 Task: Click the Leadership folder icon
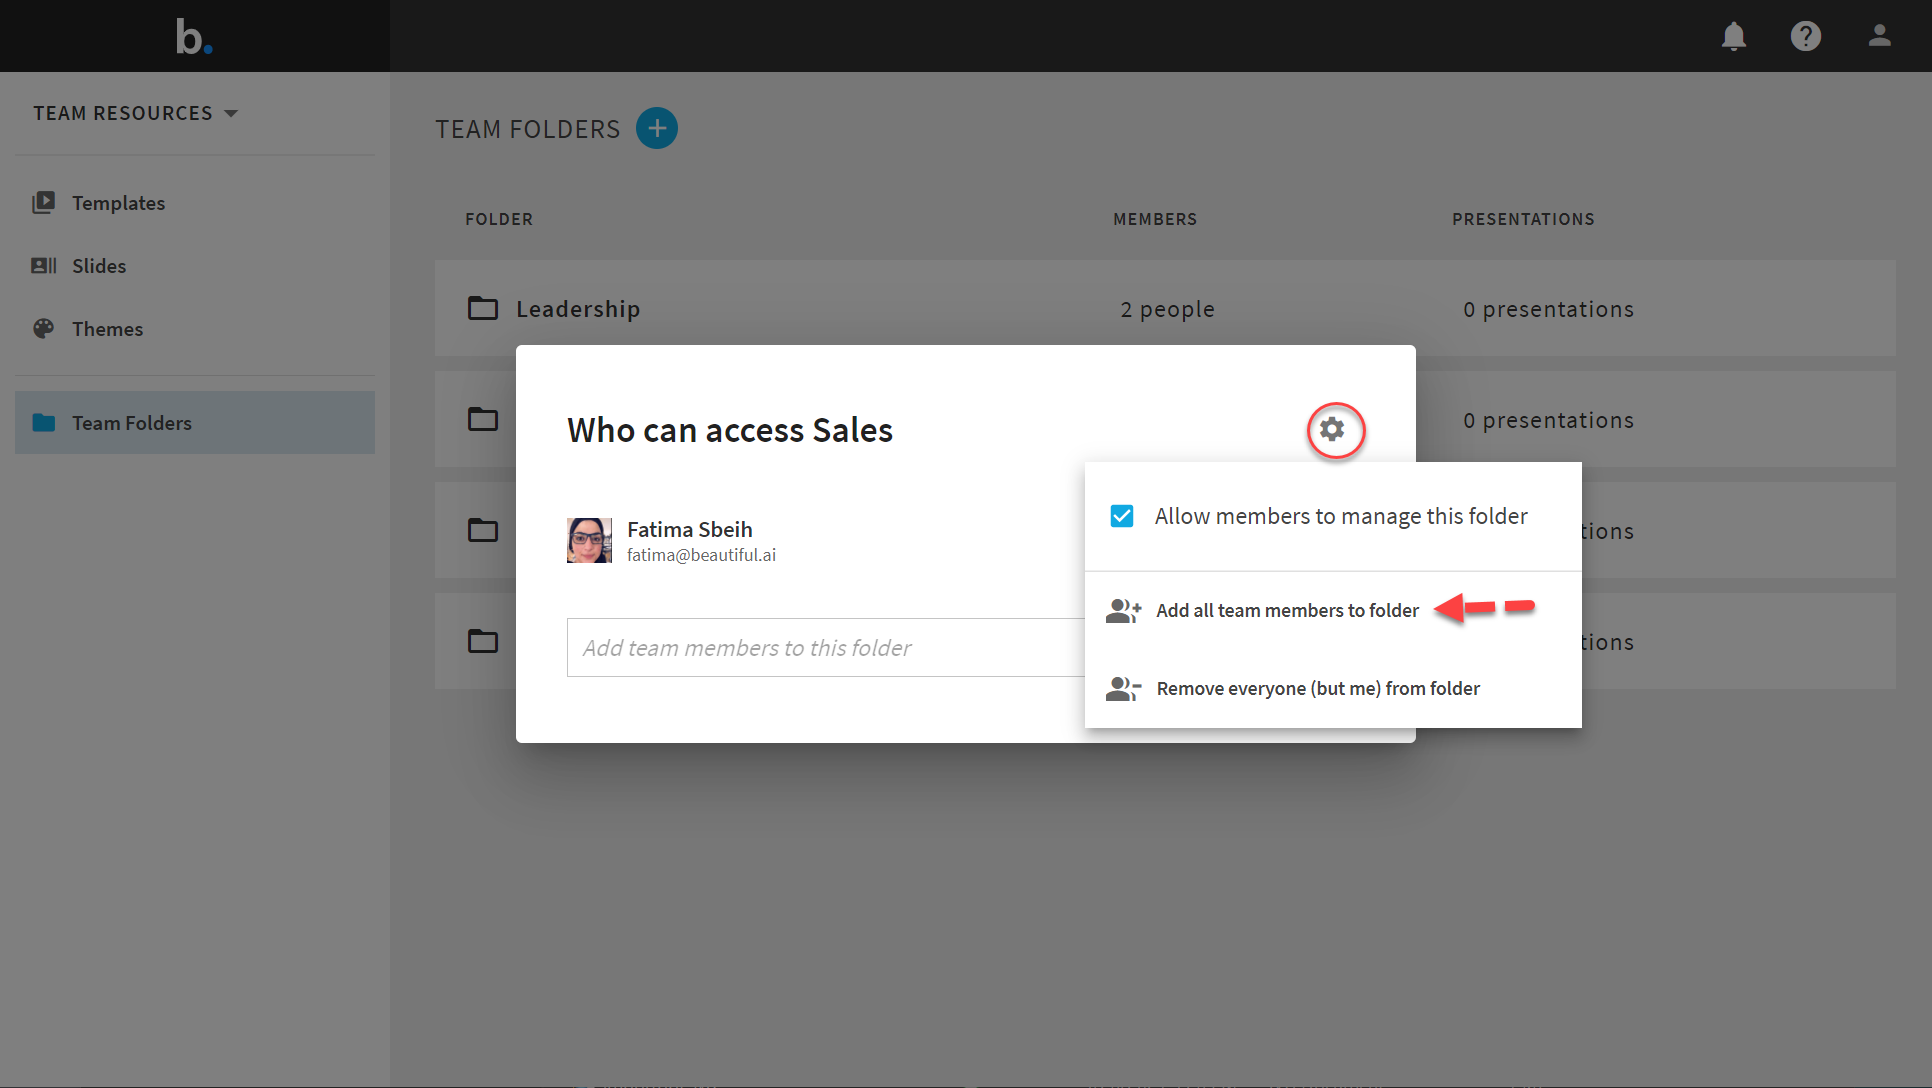click(483, 308)
